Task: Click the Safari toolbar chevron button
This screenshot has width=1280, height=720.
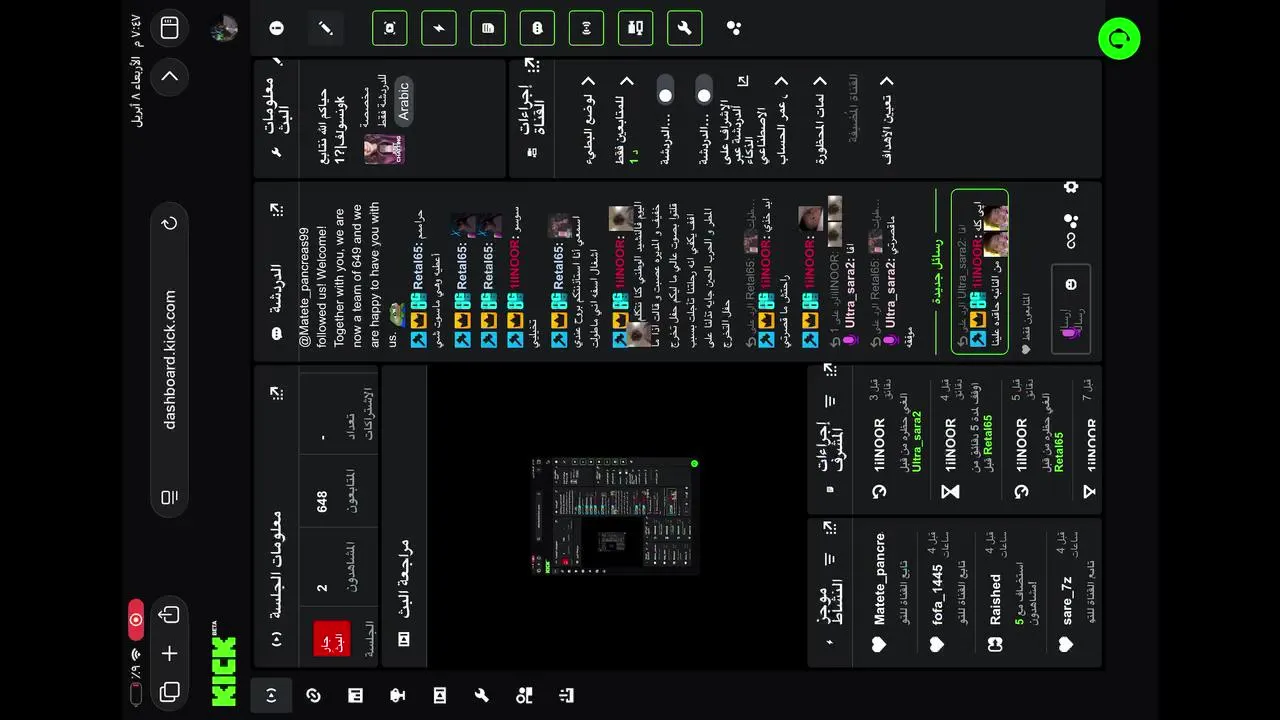Action: (x=170, y=76)
